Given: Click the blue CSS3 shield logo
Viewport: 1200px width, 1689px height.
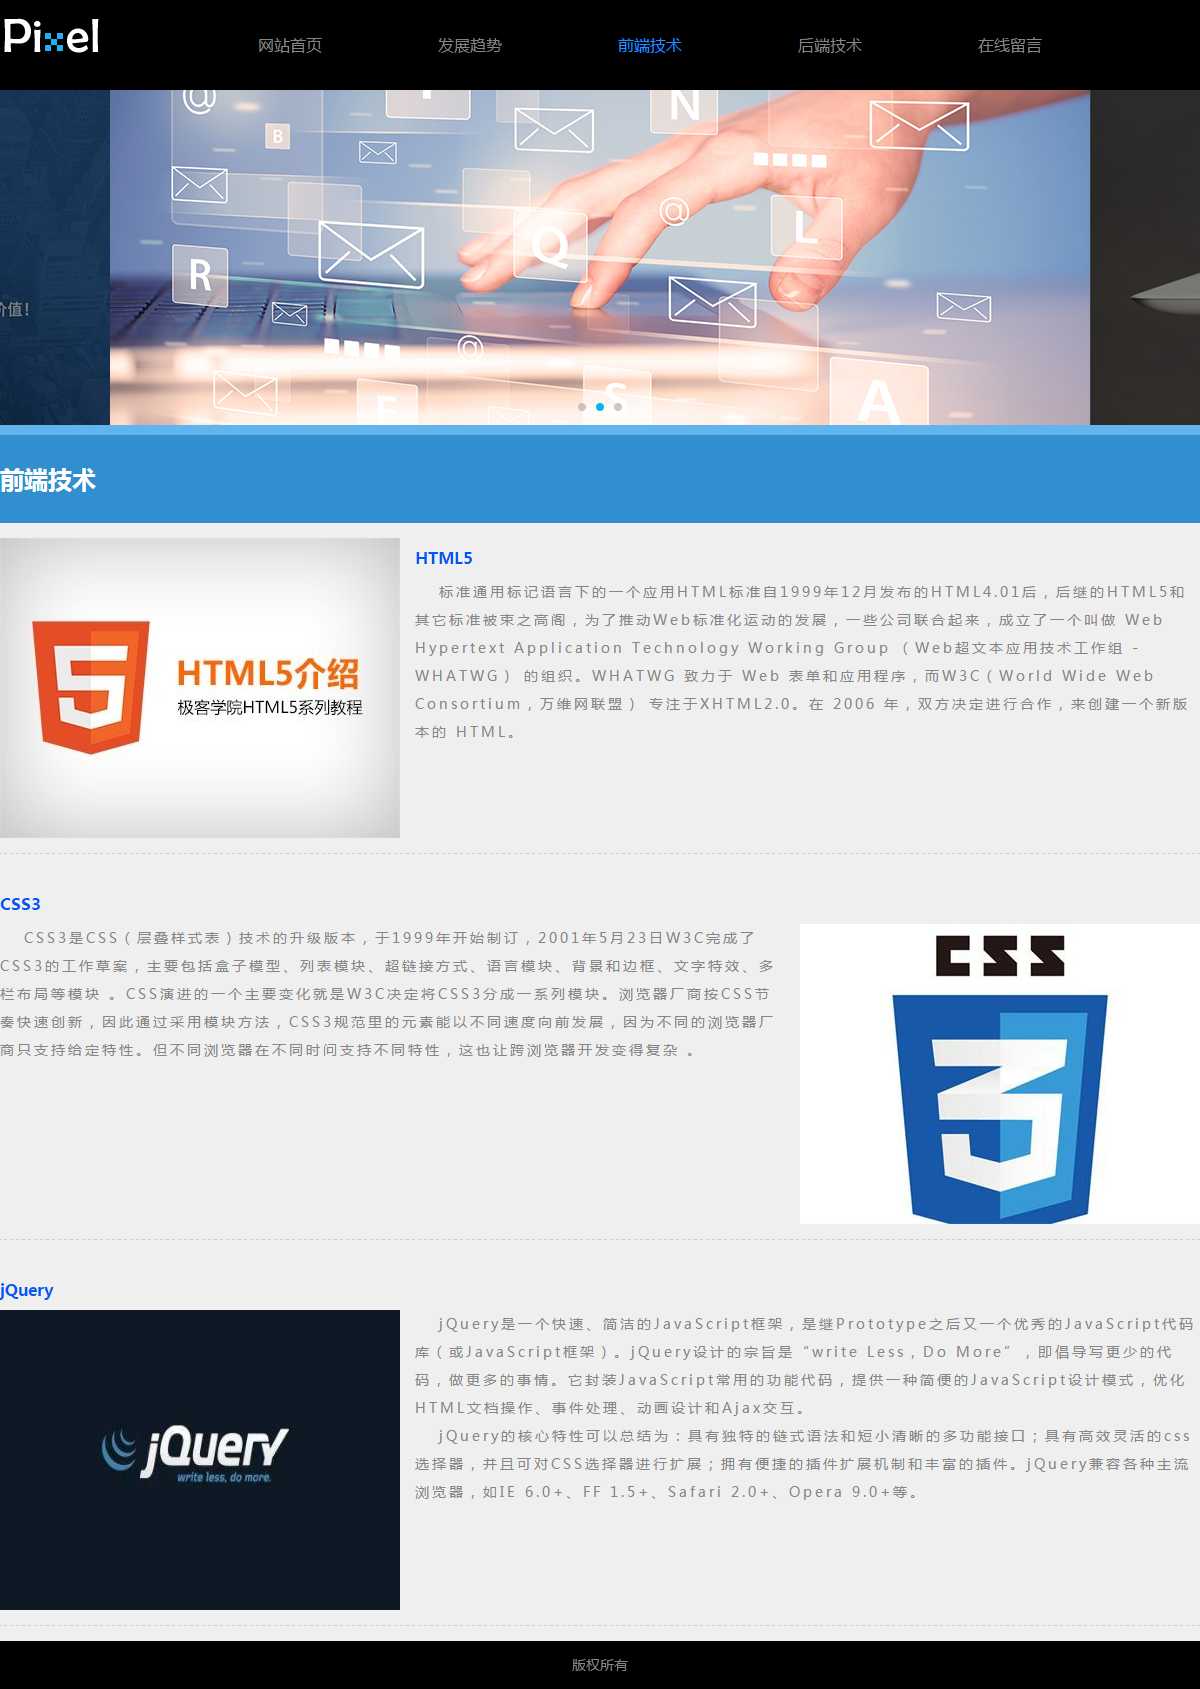Looking at the screenshot, I should pos(999,1105).
